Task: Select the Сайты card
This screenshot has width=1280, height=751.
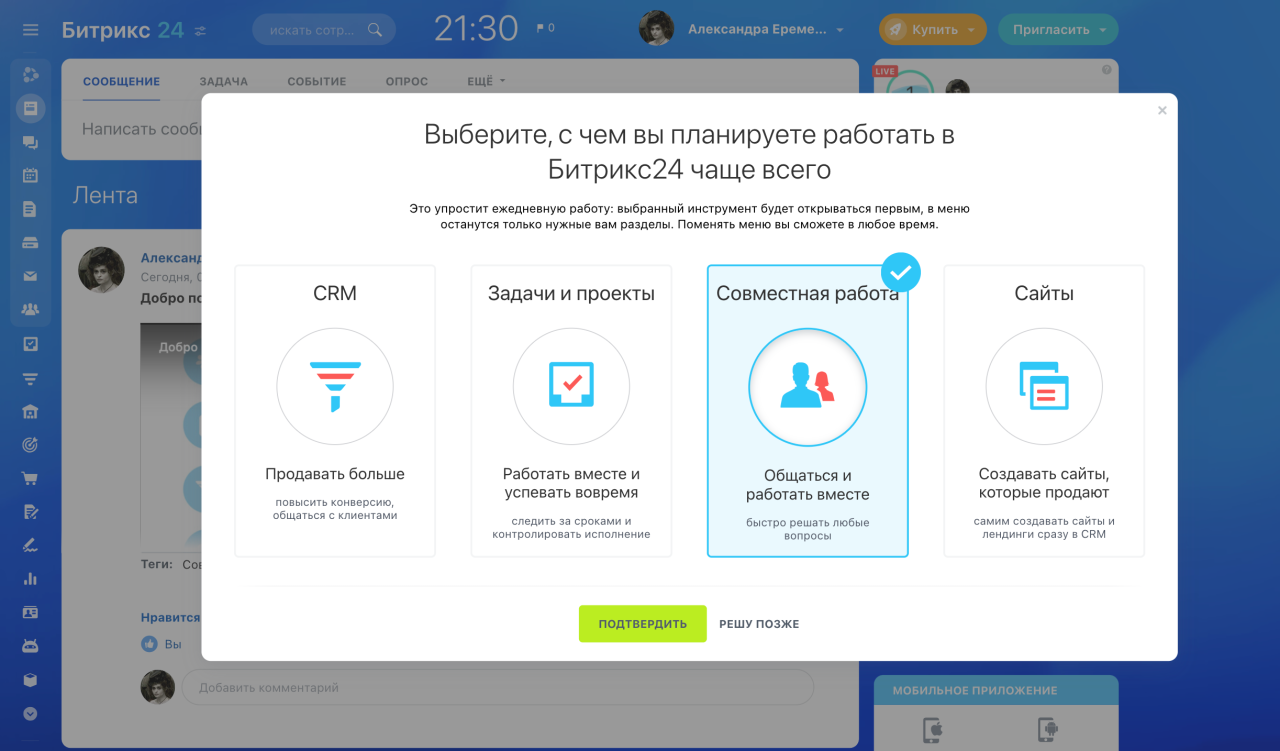Action: 1044,411
